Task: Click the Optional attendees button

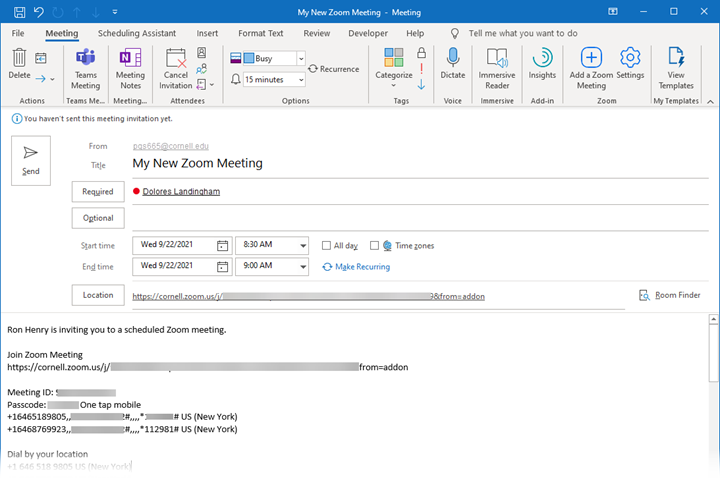Action: 98,218
